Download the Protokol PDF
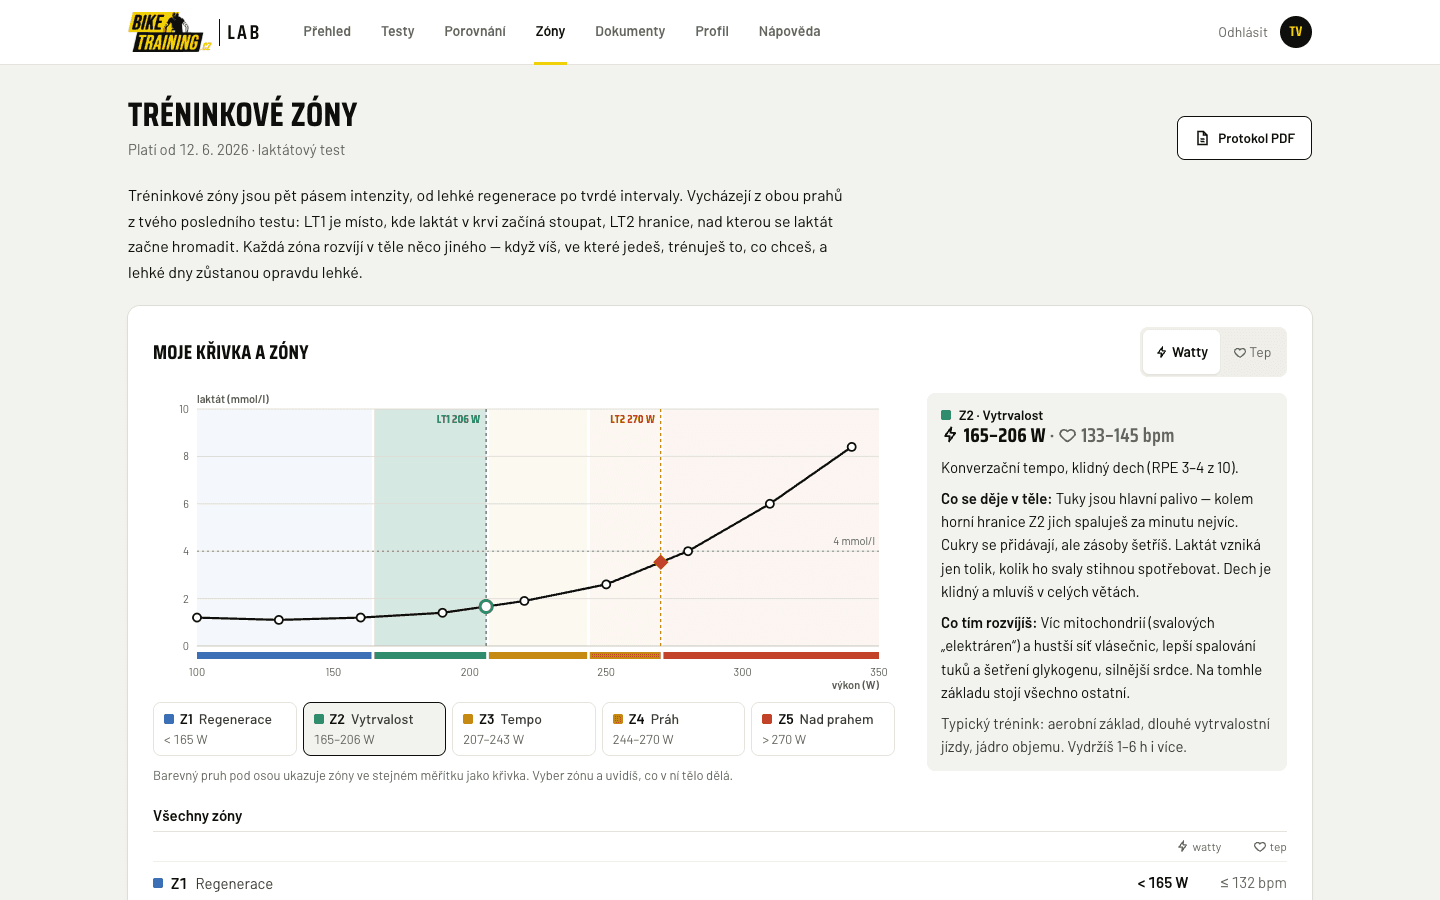1440x900 pixels. (1244, 138)
